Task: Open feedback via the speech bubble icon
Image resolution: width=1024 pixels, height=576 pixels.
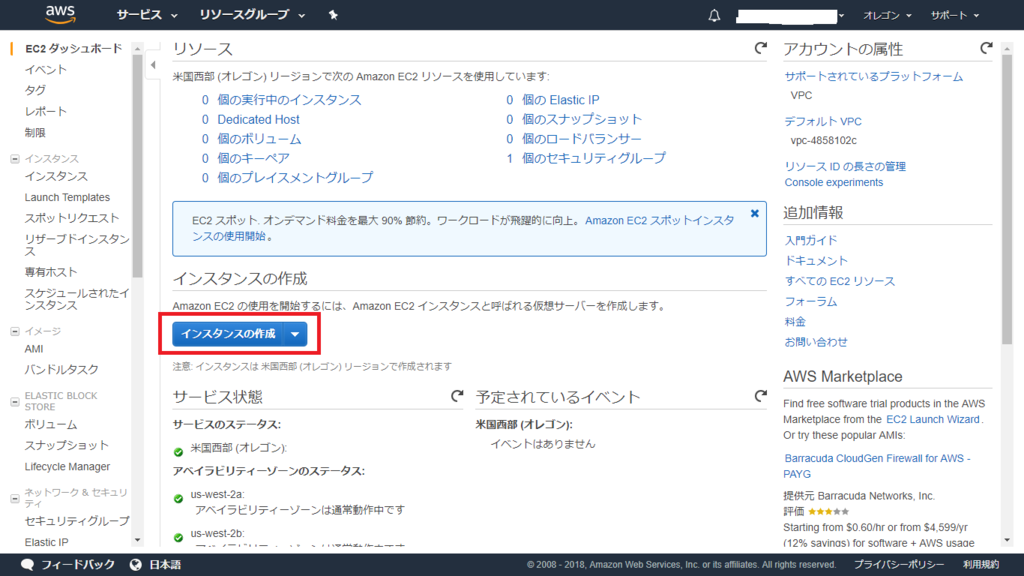Action: pos(29,563)
